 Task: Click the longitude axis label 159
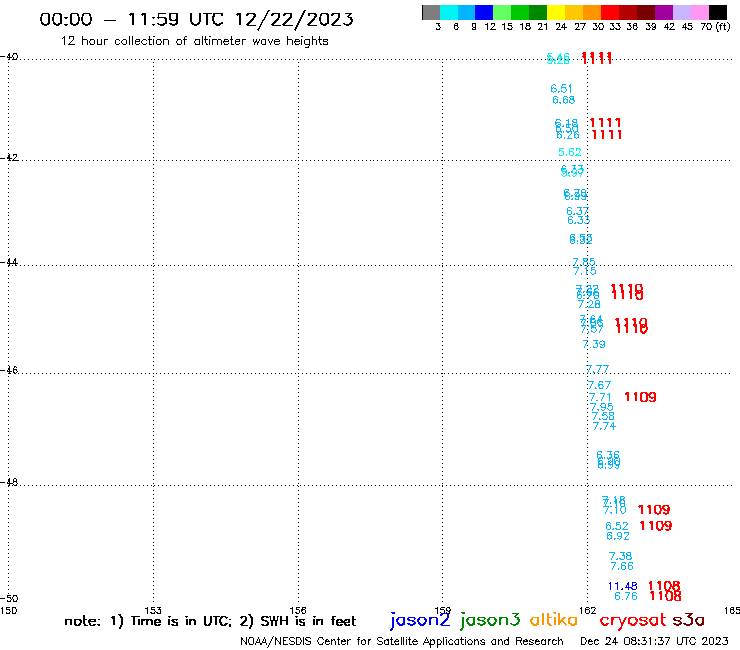[x=443, y=610]
